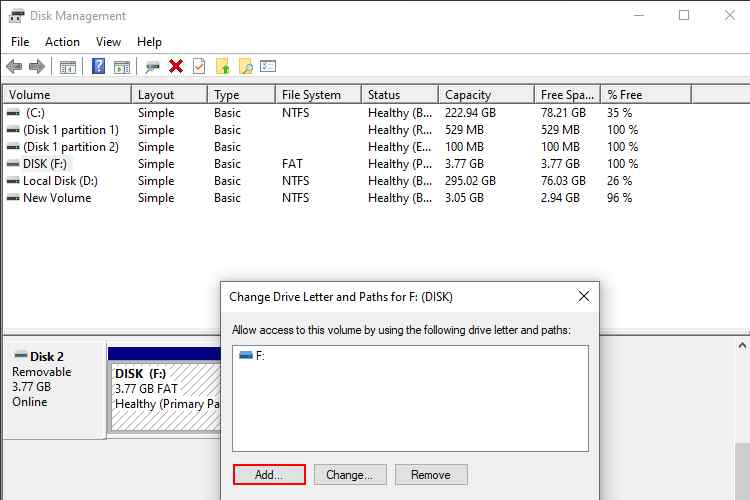
Task: Click the red X Delete icon in the toolbar
Action: point(176,67)
